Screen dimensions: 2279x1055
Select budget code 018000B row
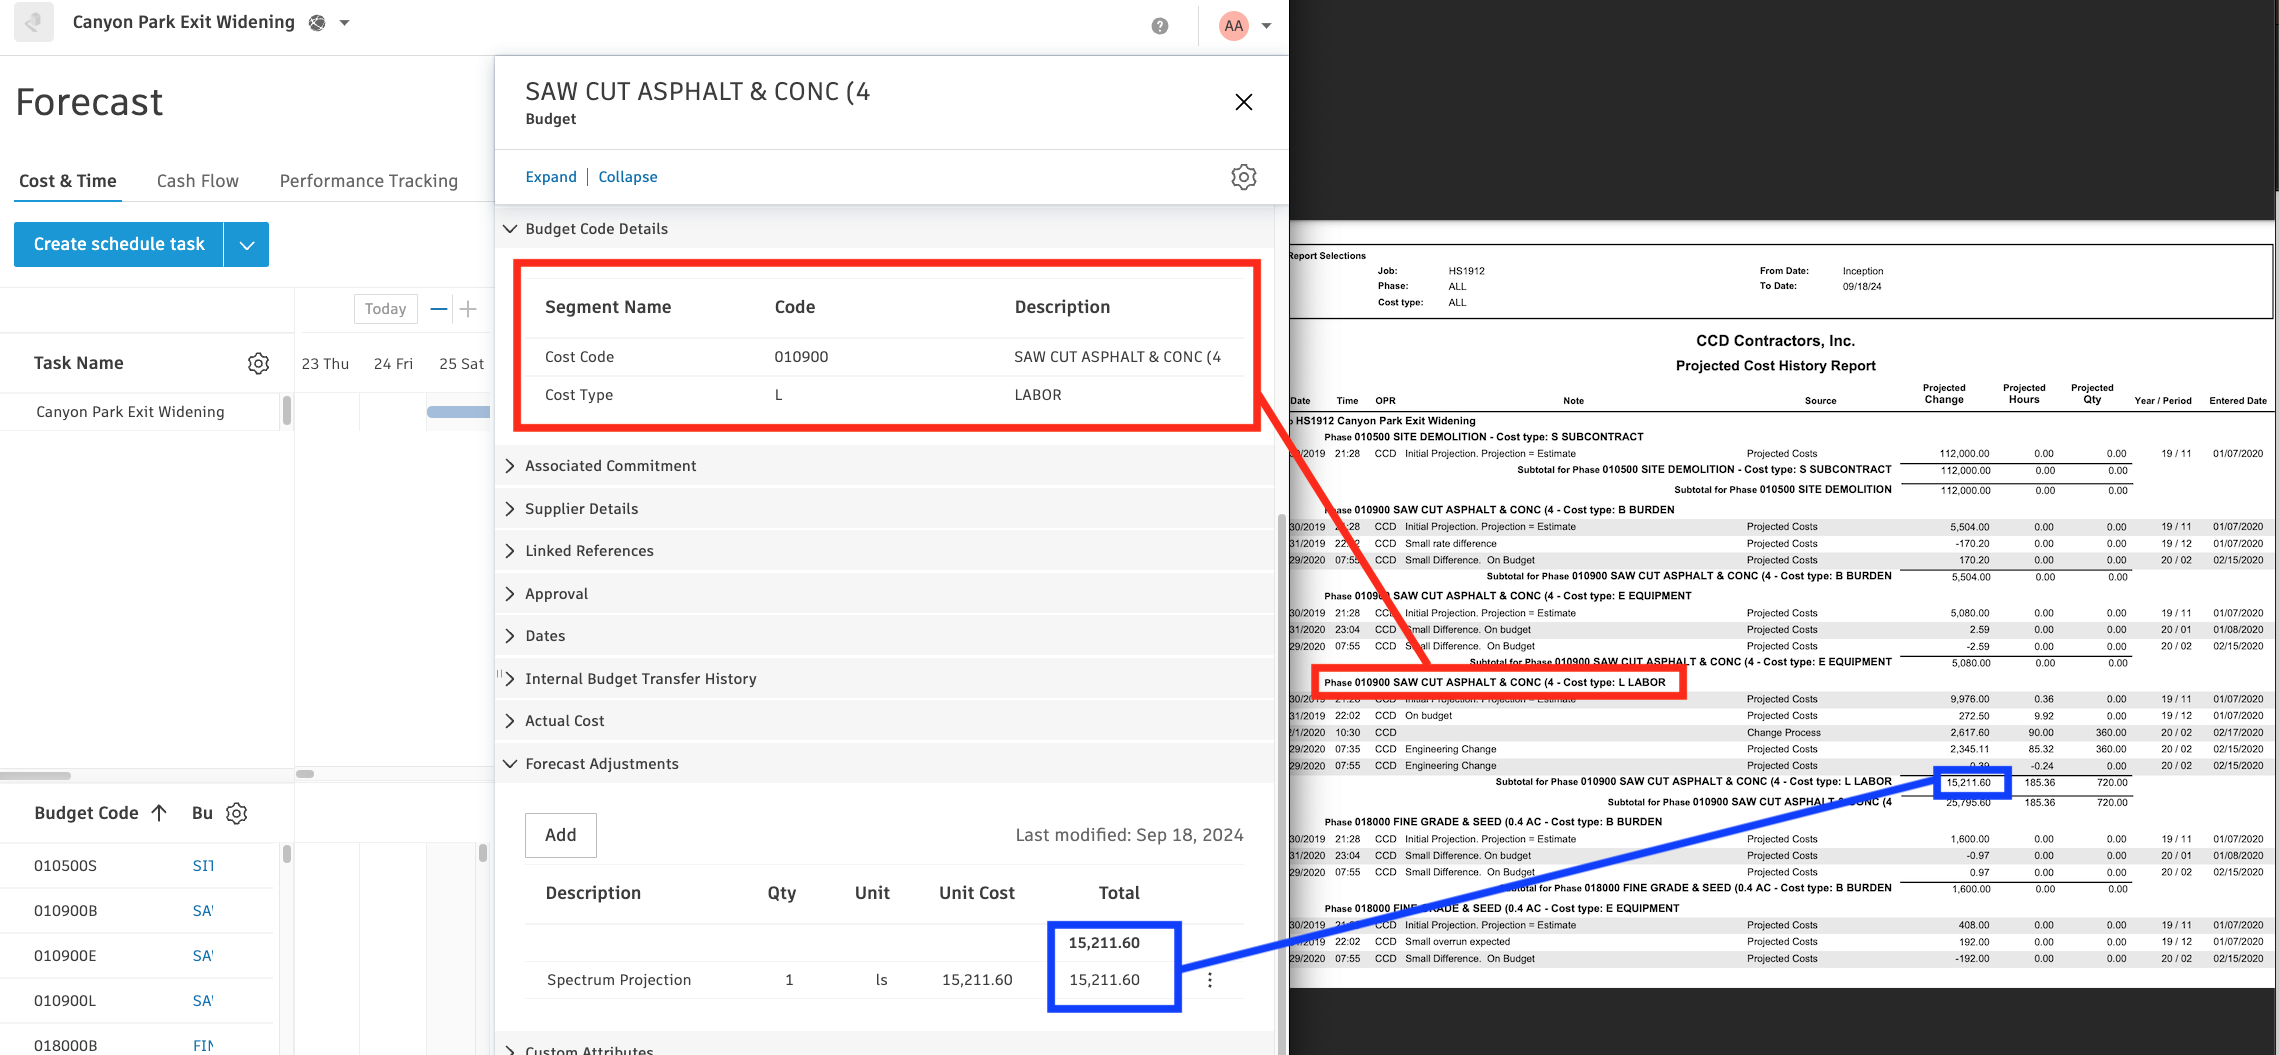click(x=136, y=1042)
